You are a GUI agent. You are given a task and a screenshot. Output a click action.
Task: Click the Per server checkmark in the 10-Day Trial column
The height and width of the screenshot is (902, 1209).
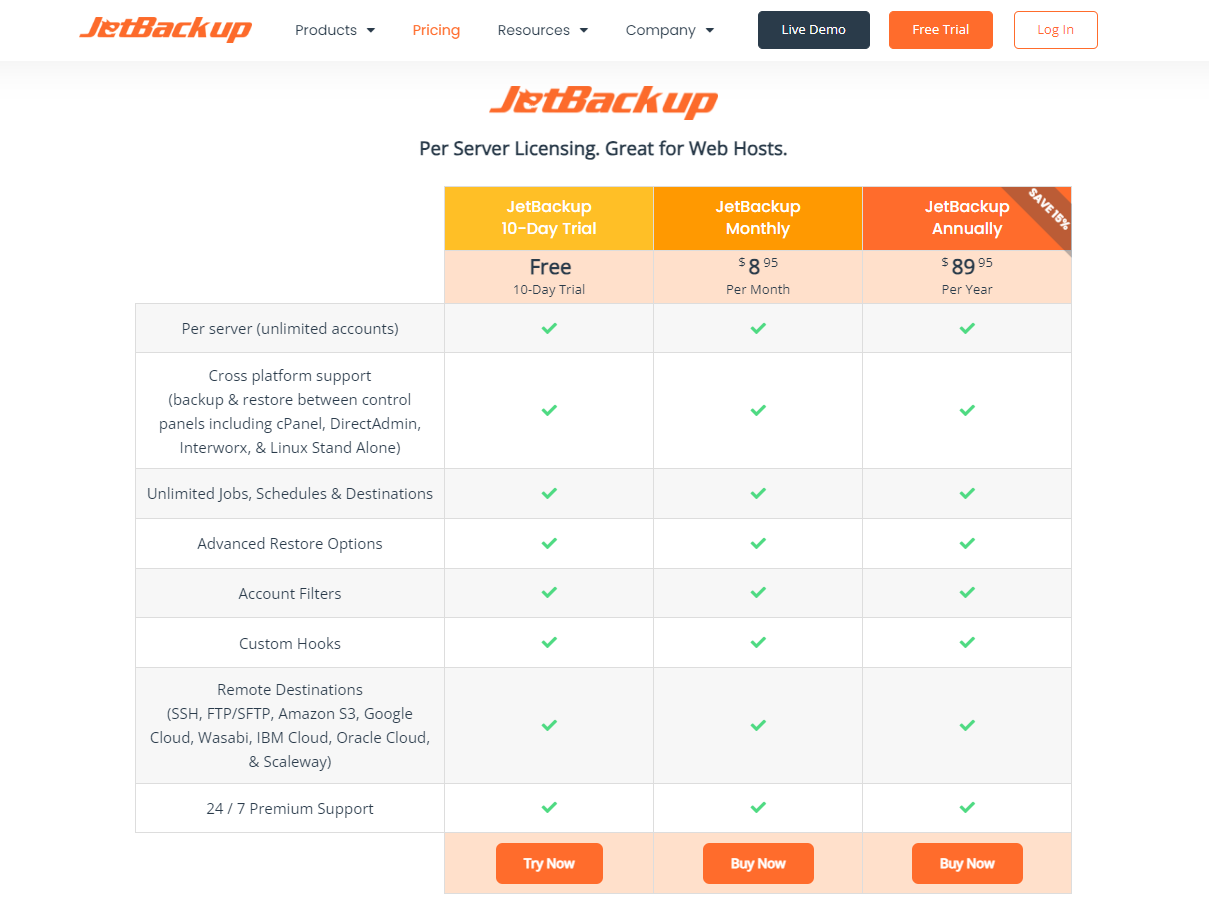coord(549,328)
